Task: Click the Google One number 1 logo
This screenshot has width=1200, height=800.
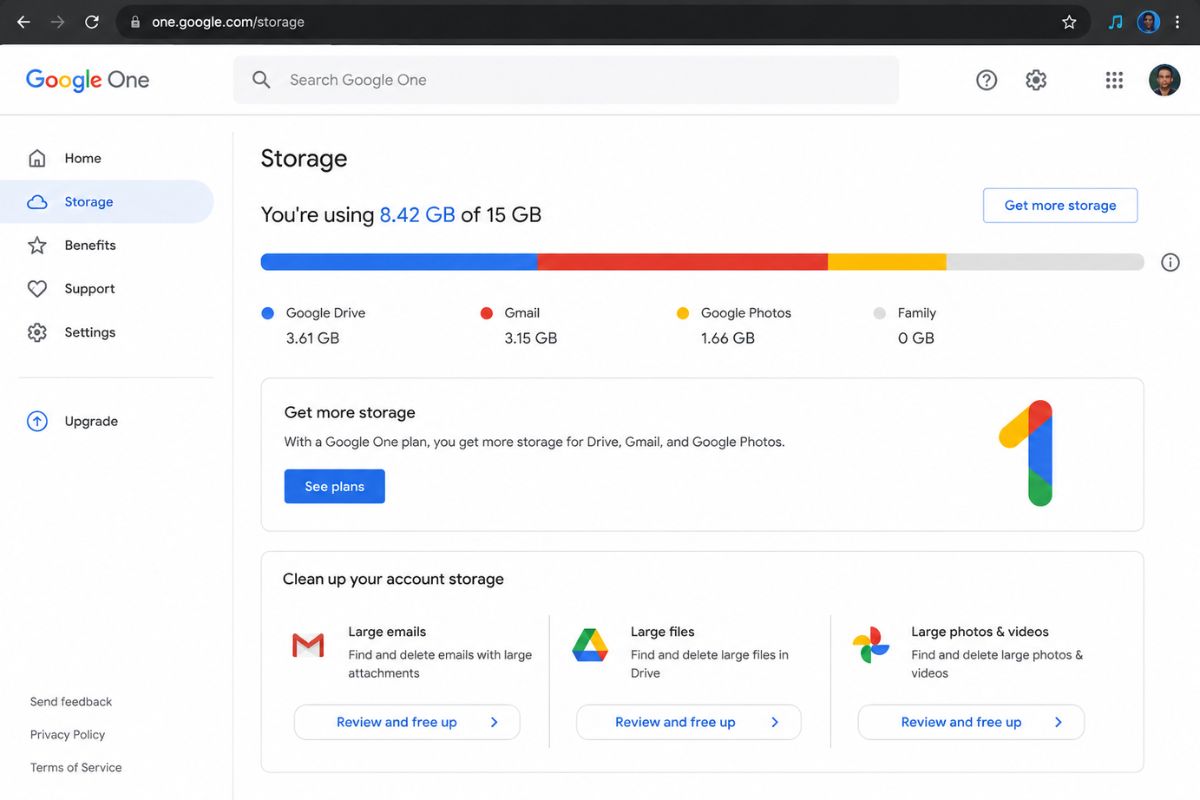Action: (1027, 453)
